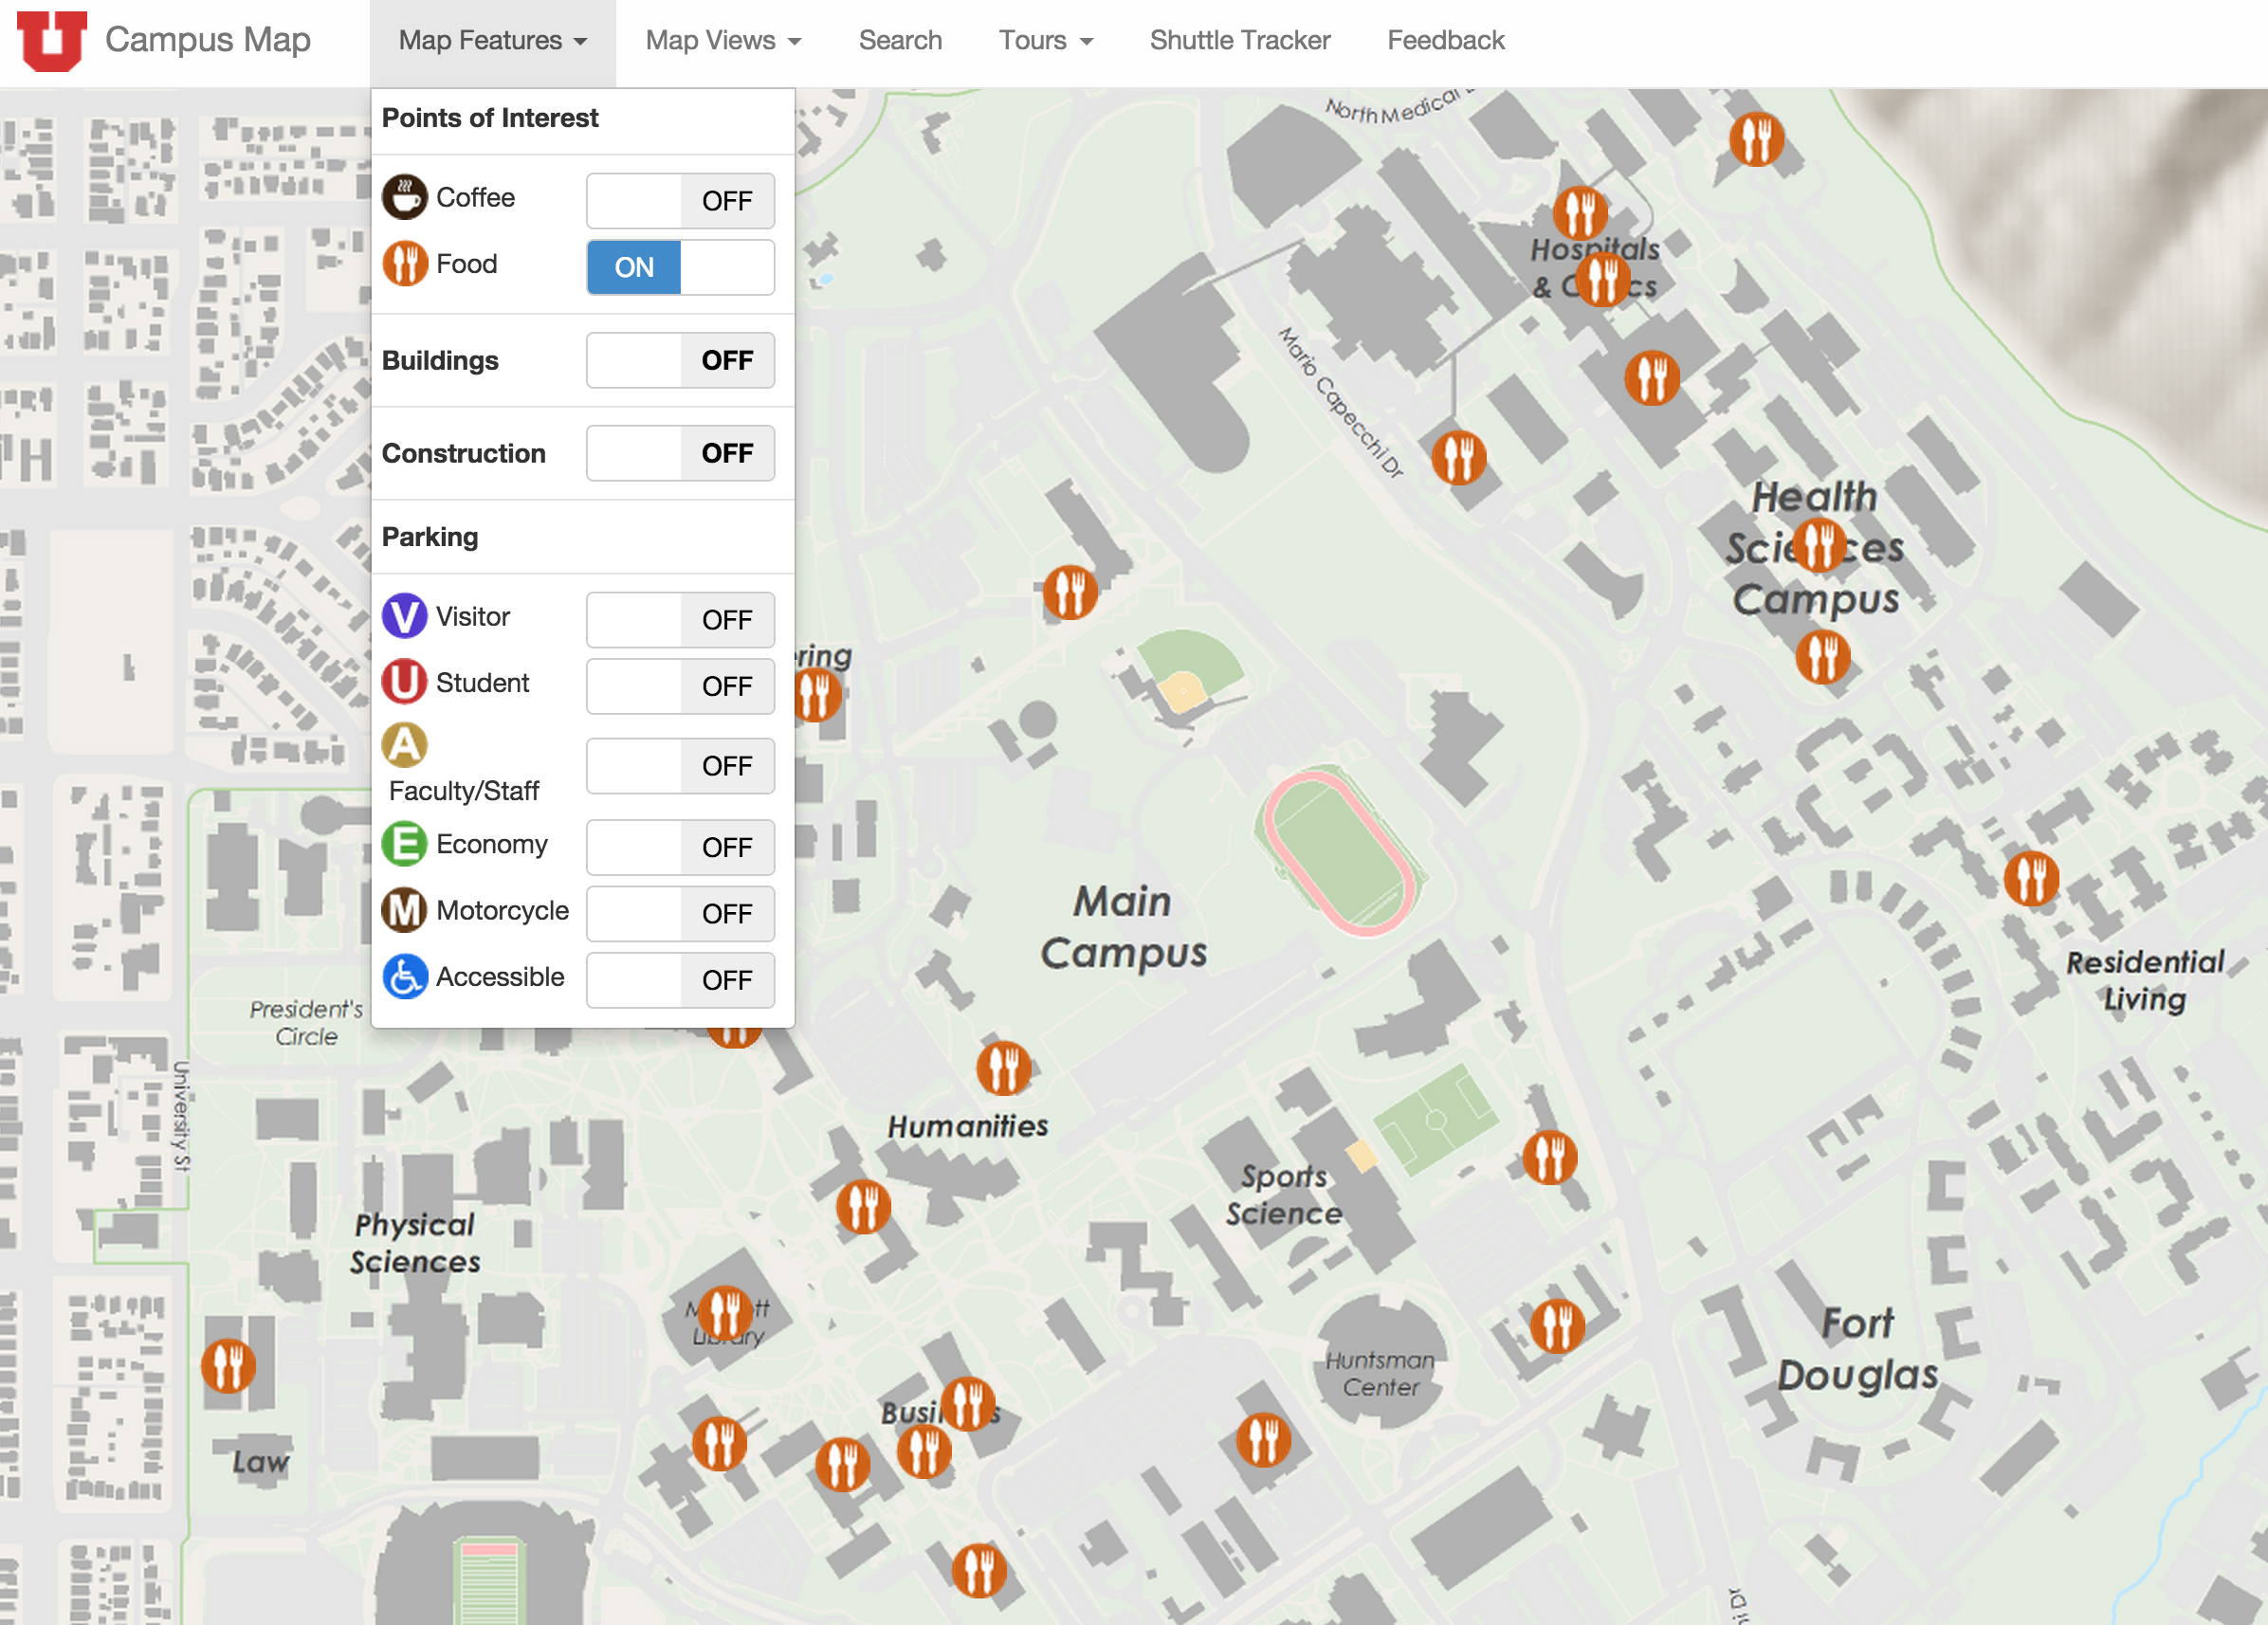2268x1625 pixels.
Task: Click the Feedback button in navigation
Action: tap(1445, 37)
